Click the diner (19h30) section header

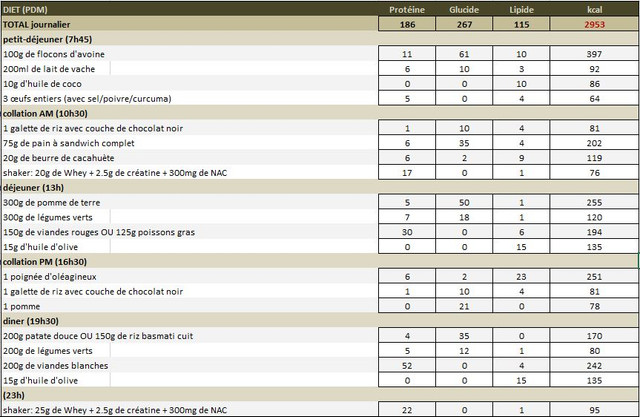click(34, 320)
